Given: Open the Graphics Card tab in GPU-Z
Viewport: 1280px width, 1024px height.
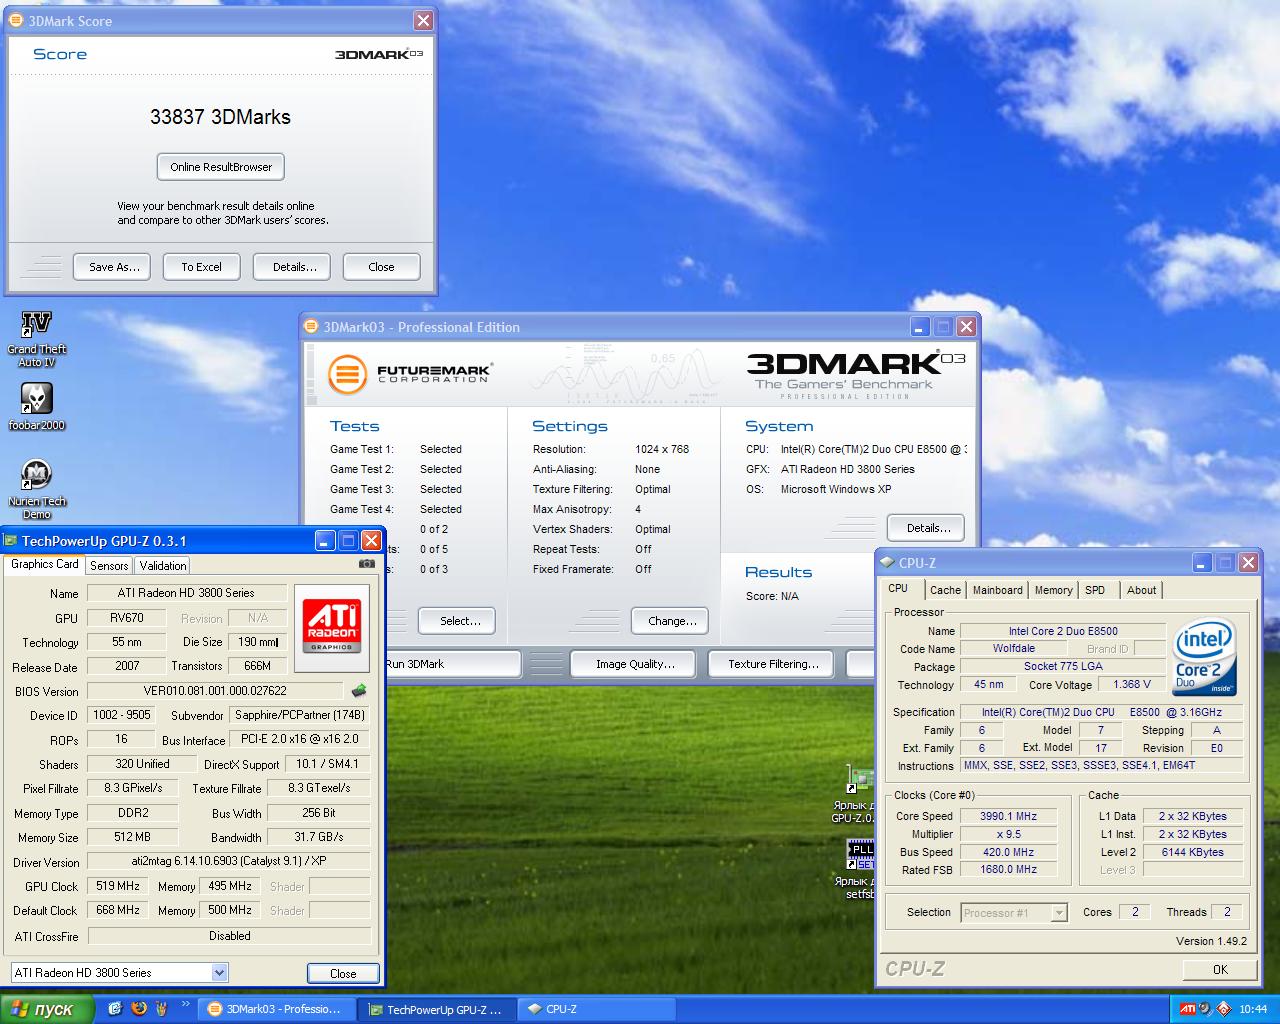Looking at the screenshot, I should (x=44, y=564).
